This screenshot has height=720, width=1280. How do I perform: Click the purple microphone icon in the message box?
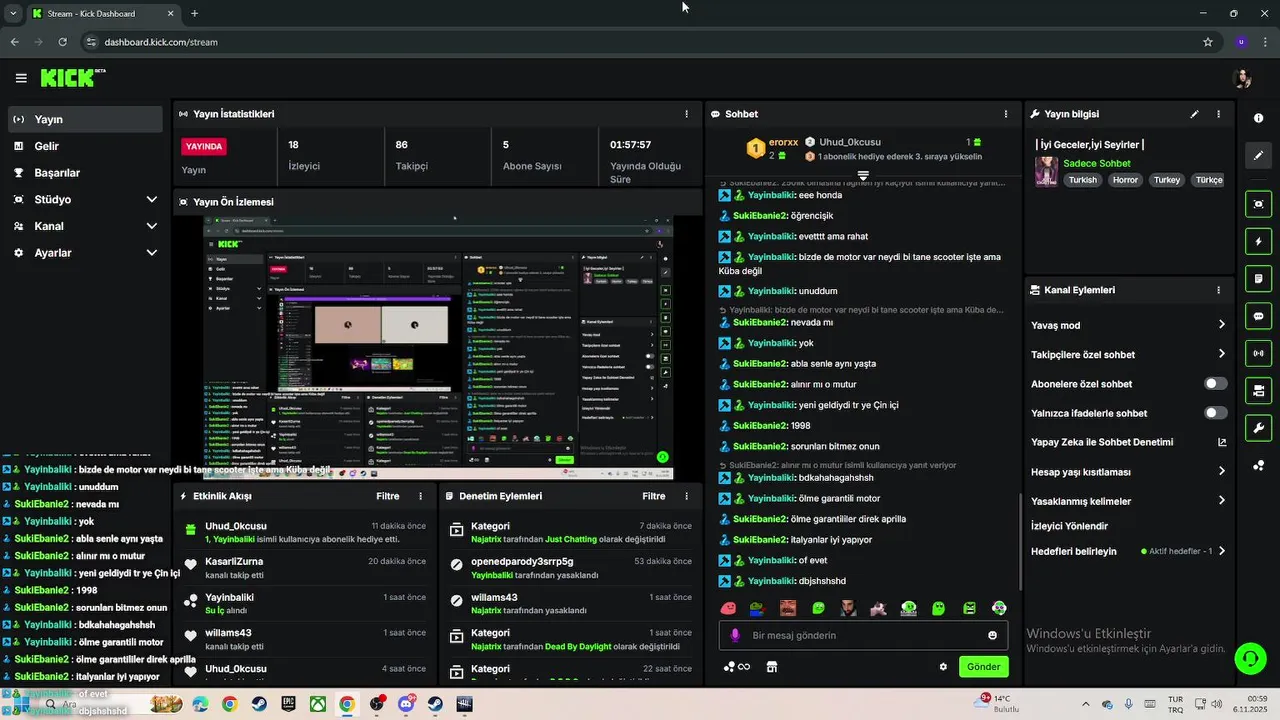[x=735, y=635]
